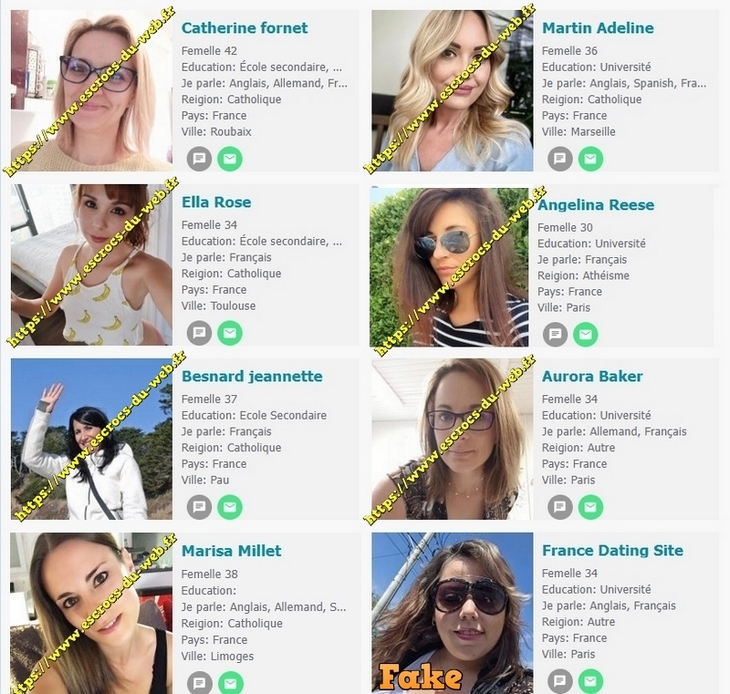Click mail icon under Angelina Reese
The width and height of the screenshot is (730, 694).
[585, 335]
